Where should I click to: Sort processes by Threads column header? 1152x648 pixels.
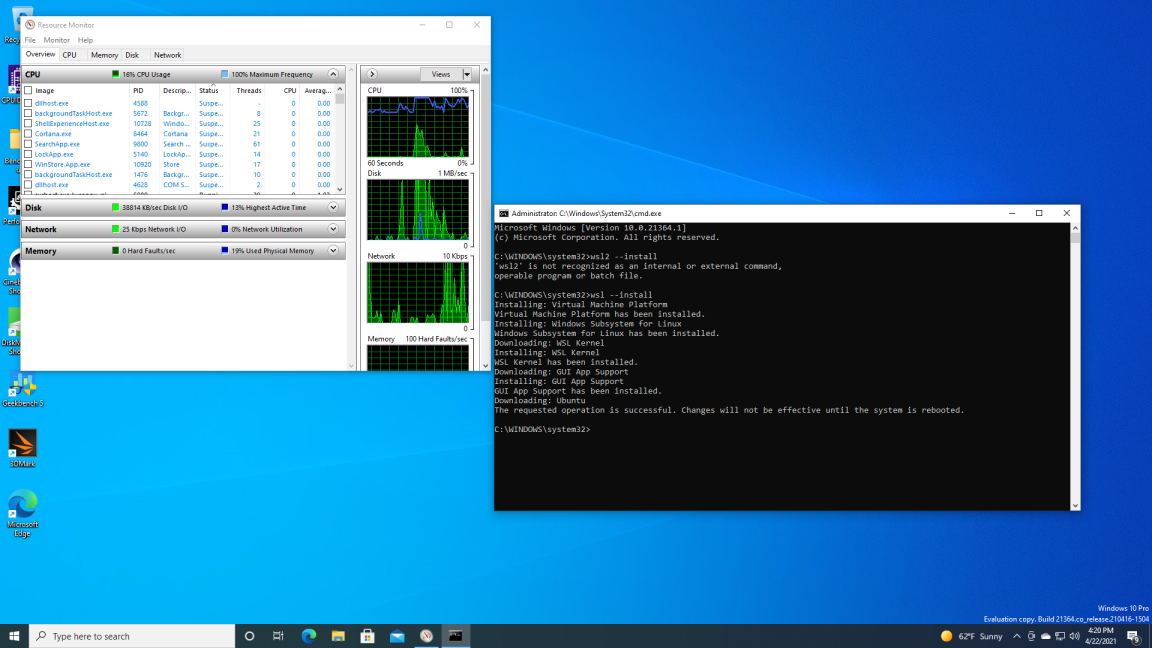(x=248, y=90)
